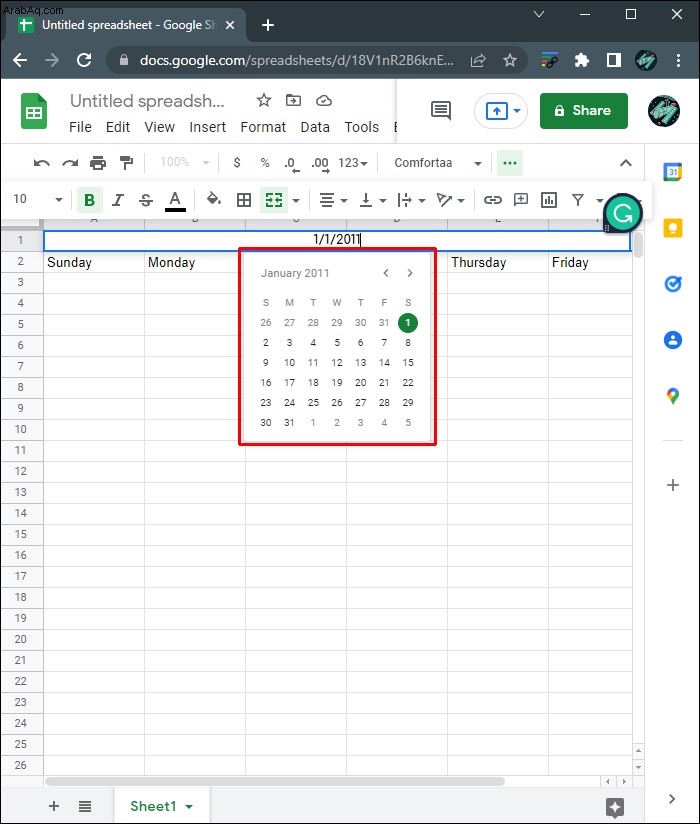
Task: Toggle the more toolbar options
Action: click(509, 163)
